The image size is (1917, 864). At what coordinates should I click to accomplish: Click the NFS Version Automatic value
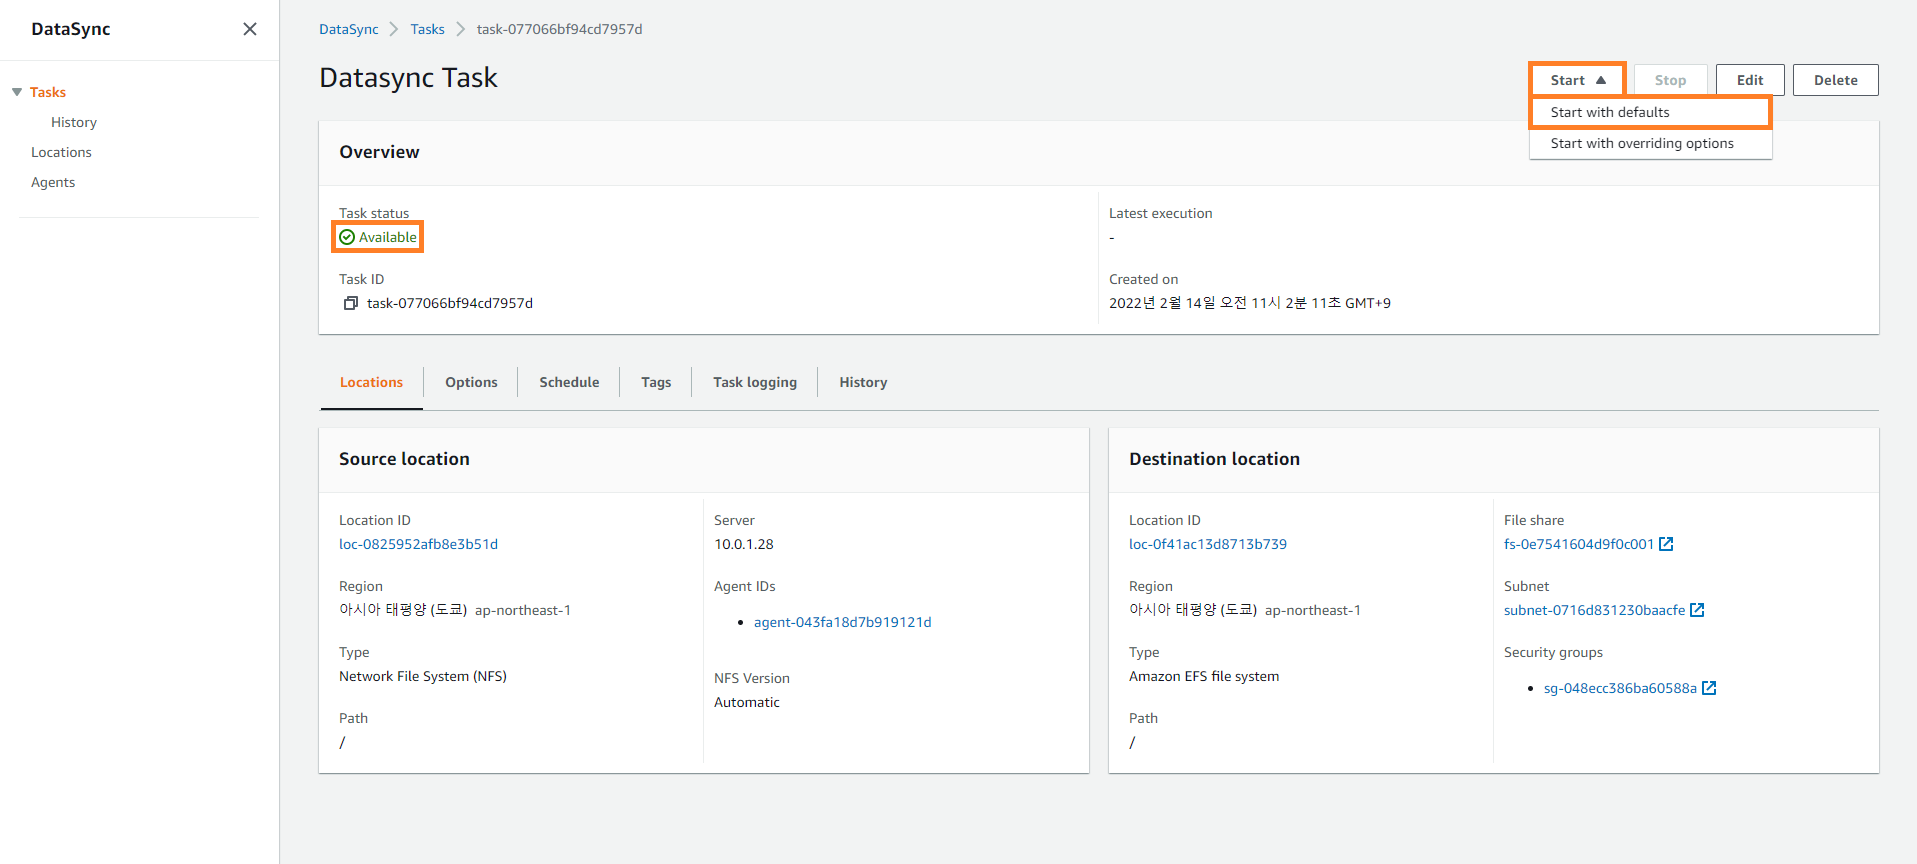(747, 702)
